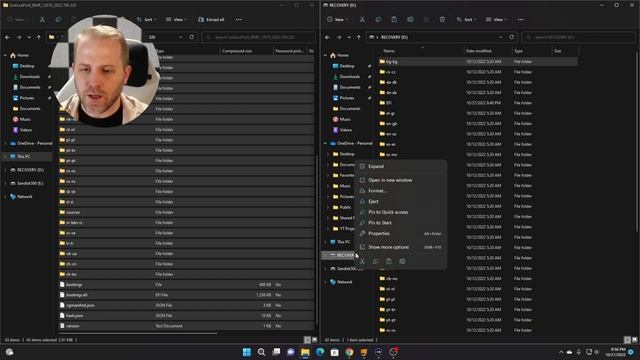Open Sort dropdown in SurfacePro archive window
This screenshot has width=640, height=360.
coord(147,20)
